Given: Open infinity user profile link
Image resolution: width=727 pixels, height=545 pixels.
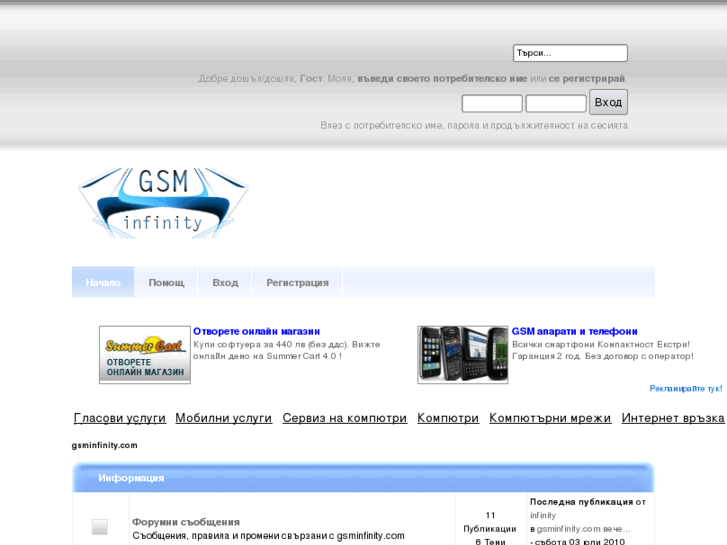Looking at the screenshot, I should tap(543, 515).
